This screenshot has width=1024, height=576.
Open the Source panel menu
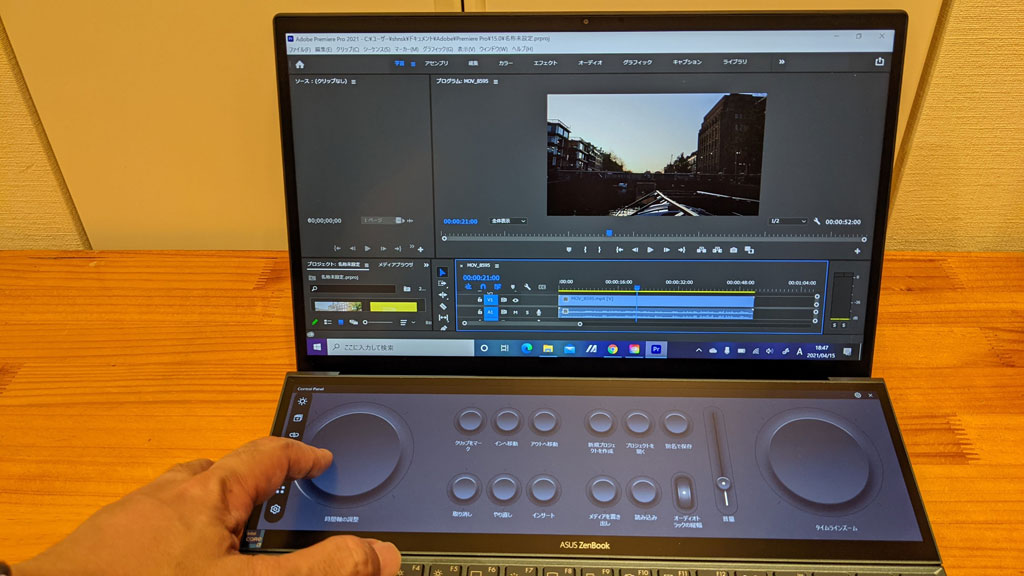[353, 82]
